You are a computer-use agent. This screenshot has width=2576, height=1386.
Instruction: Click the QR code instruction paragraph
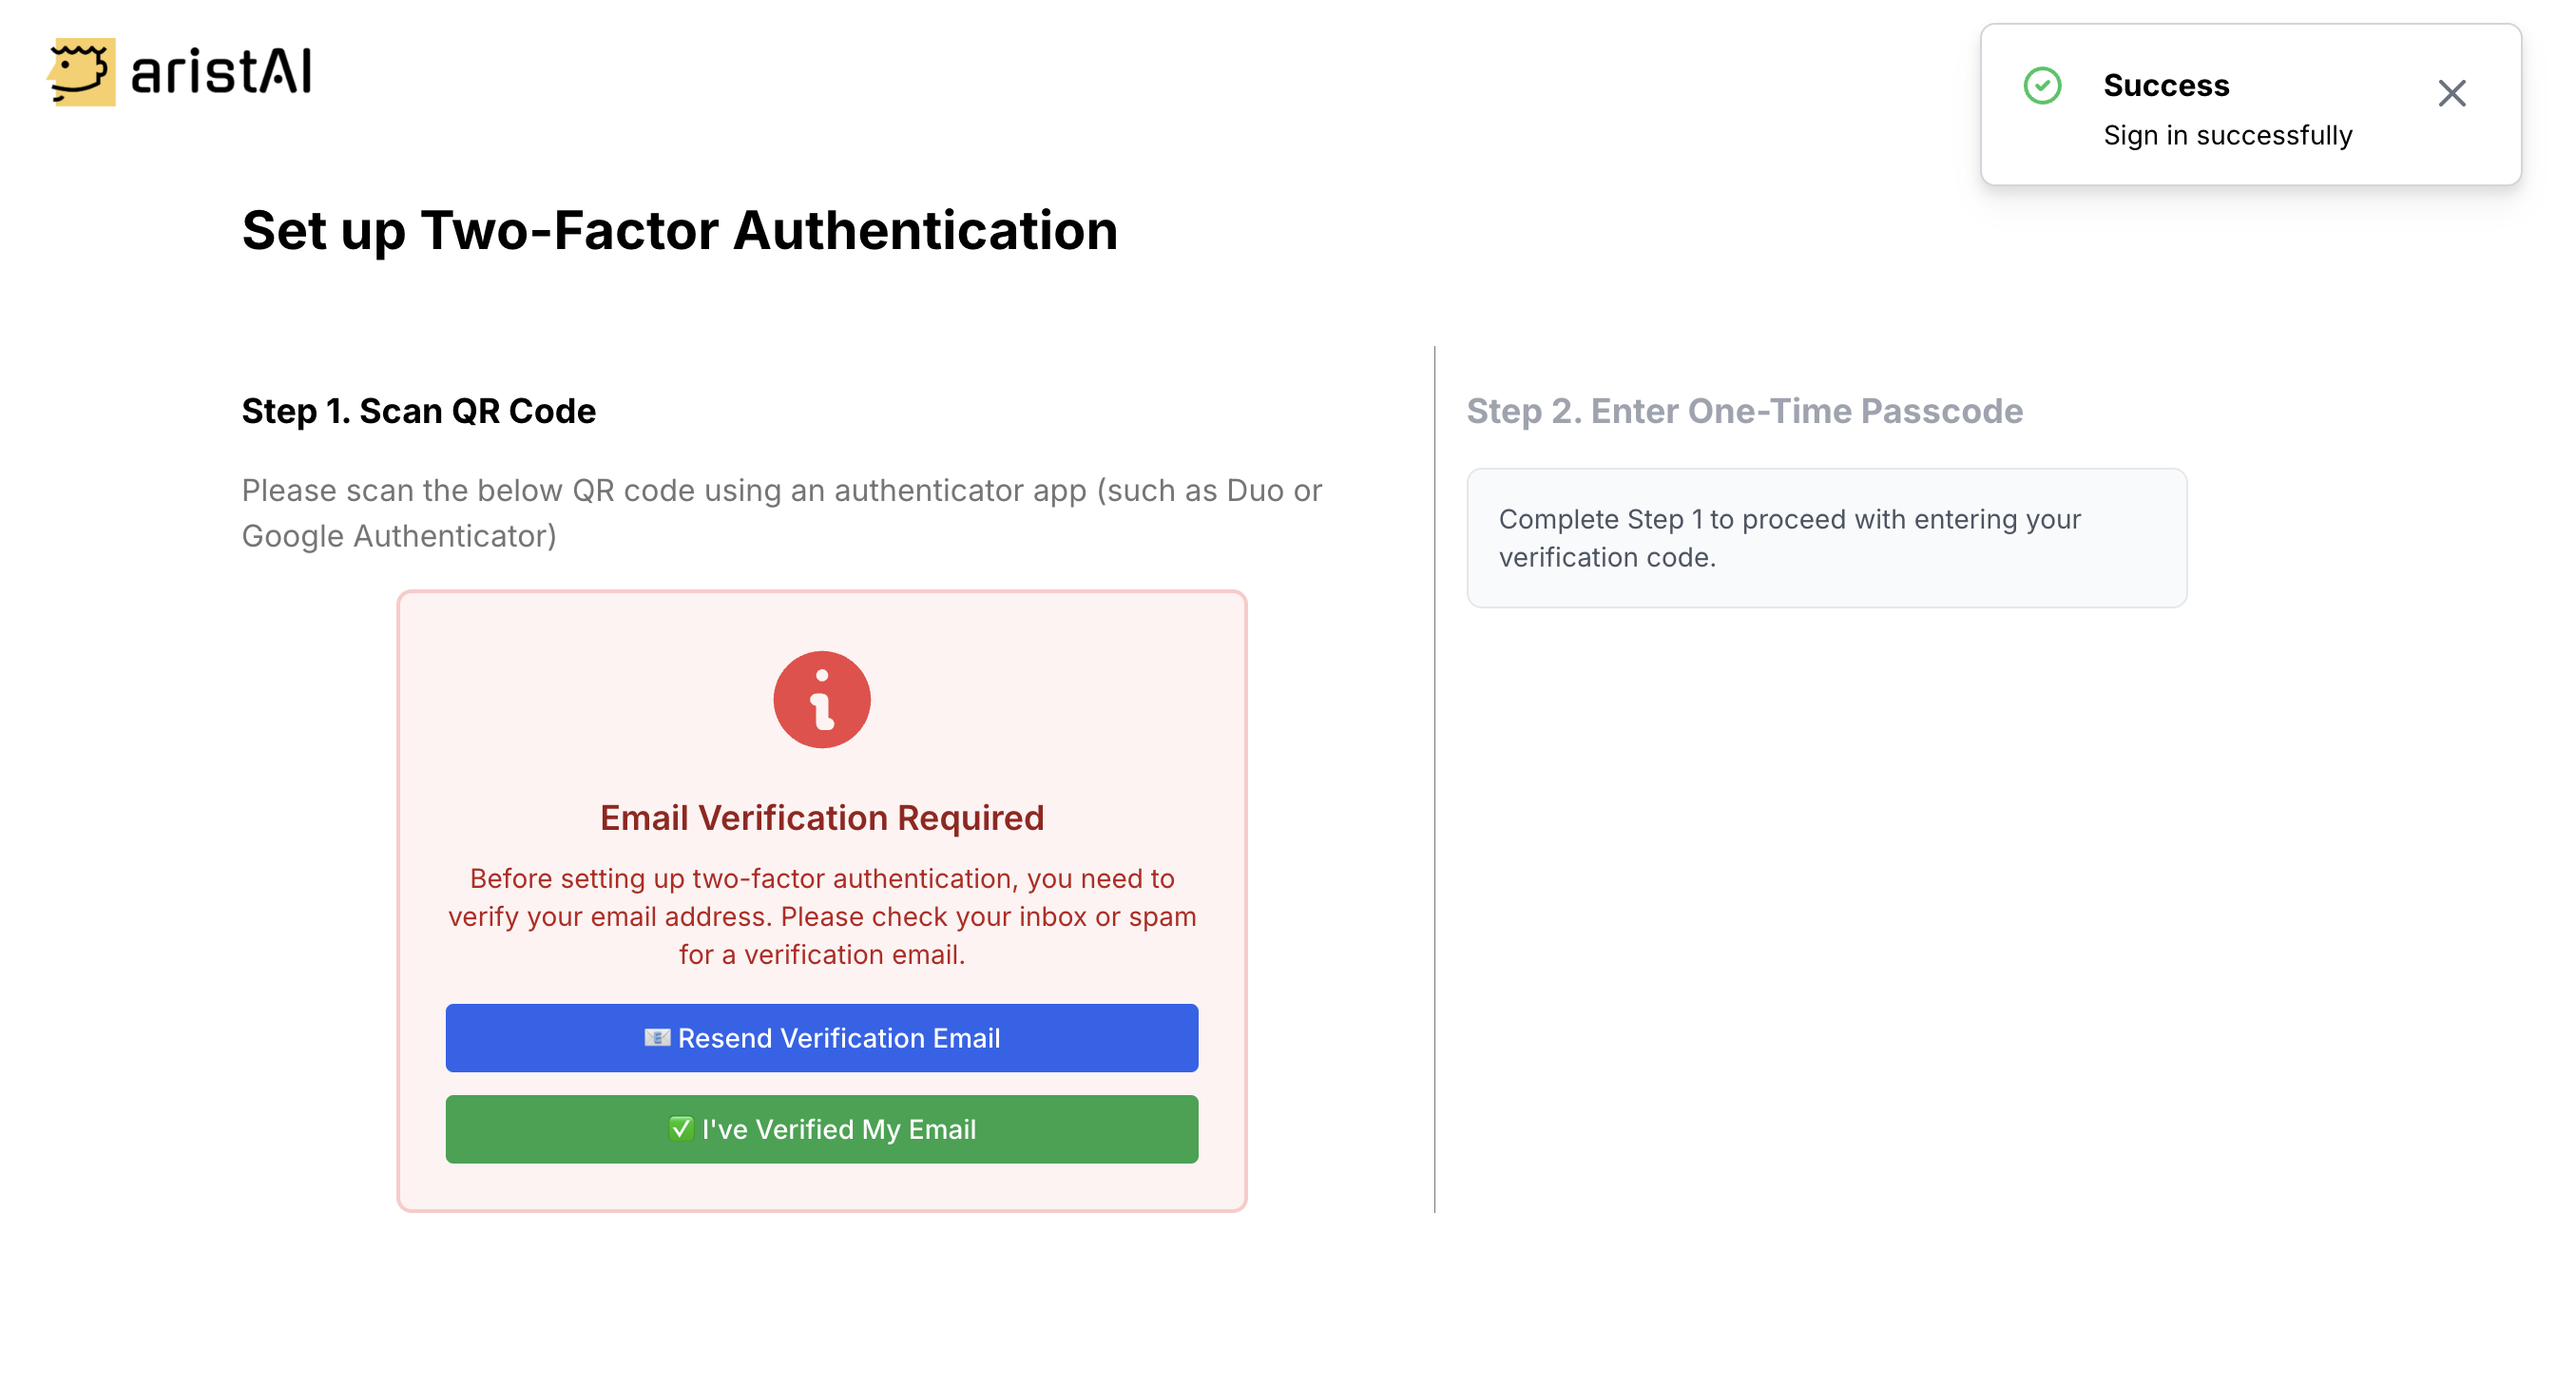pos(781,512)
